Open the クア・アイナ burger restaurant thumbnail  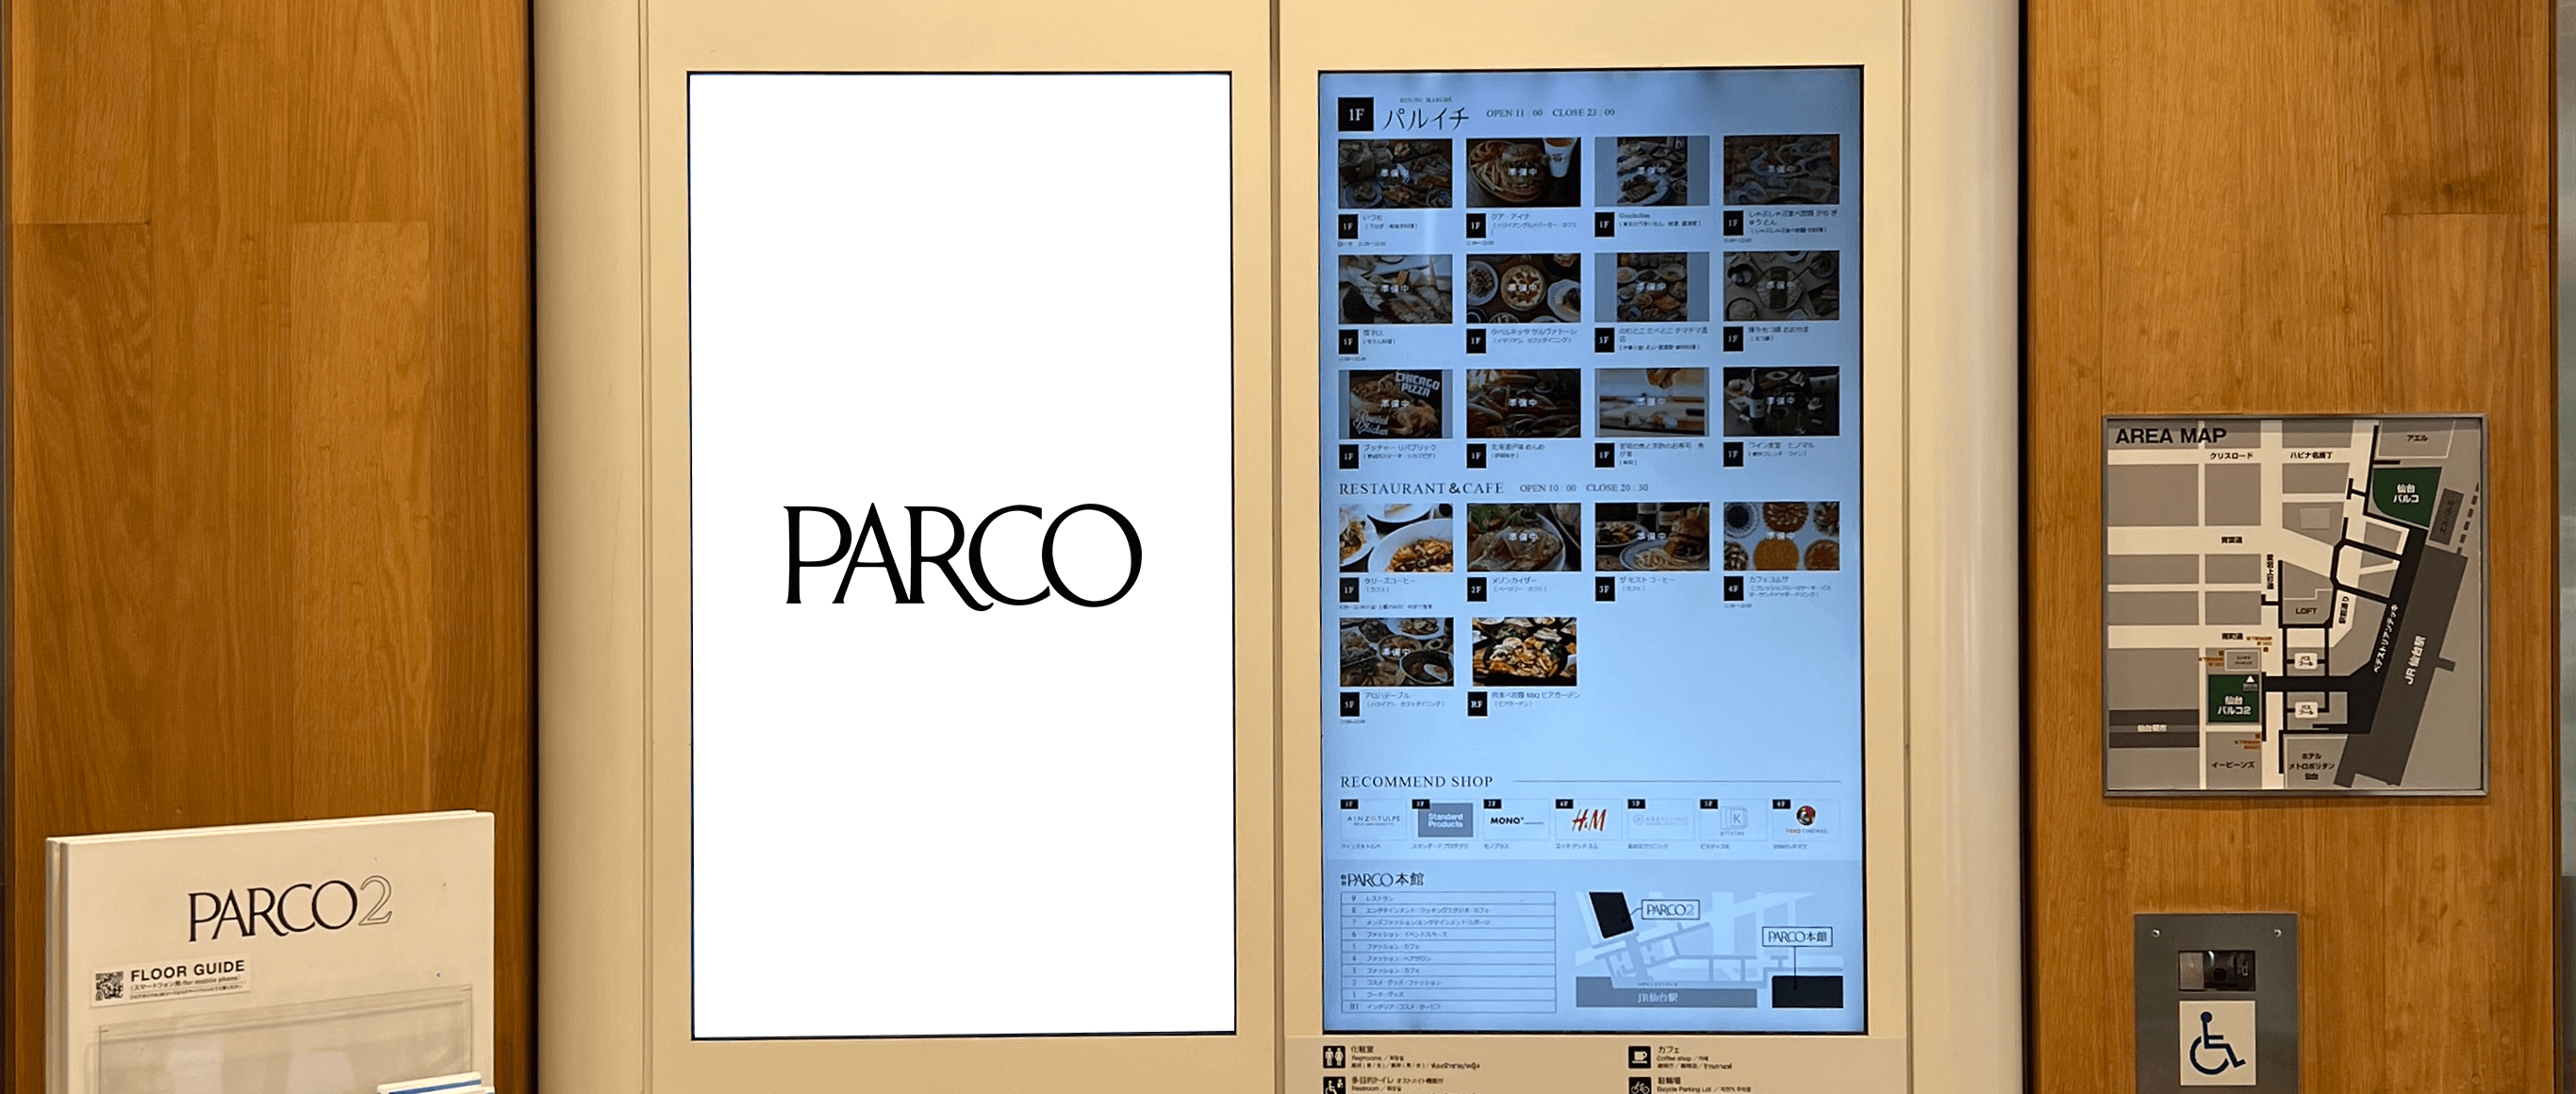click(x=1523, y=172)
